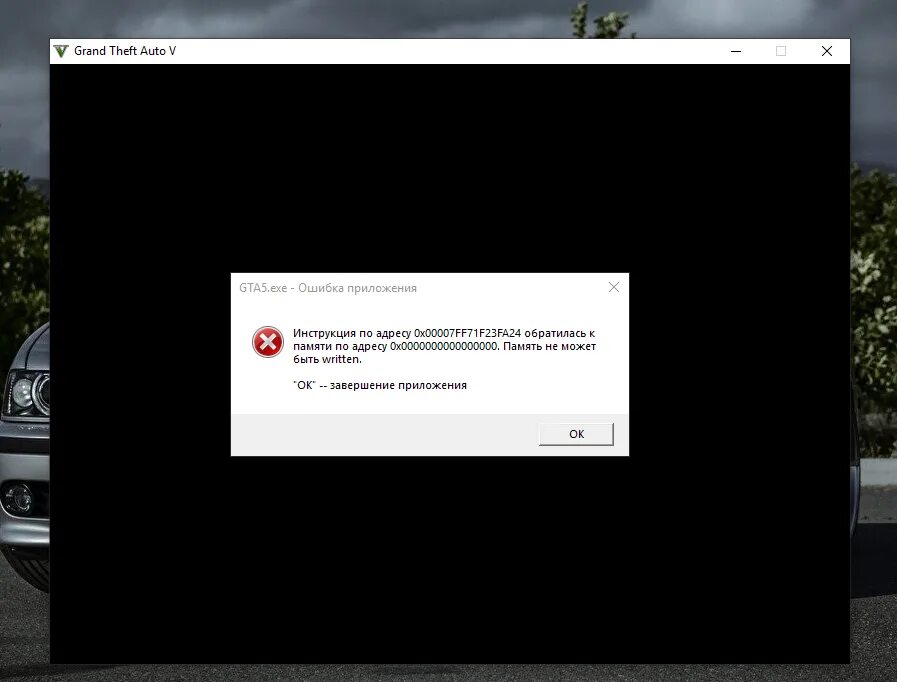Close the GTA5.exe error dialog
This screenshot has width=897, height=682.
tap(614, 287)
